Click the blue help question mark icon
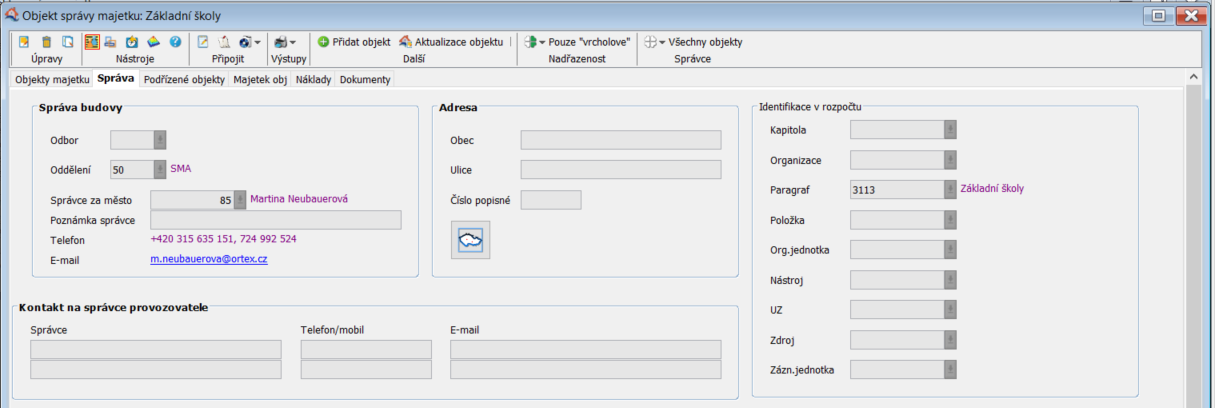The image size is (1215, 408). click(175, 42)
